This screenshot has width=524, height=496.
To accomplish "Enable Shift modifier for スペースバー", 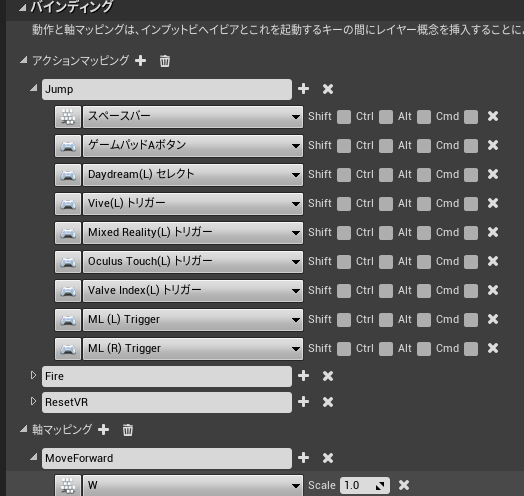I will [x=344, y=117].
